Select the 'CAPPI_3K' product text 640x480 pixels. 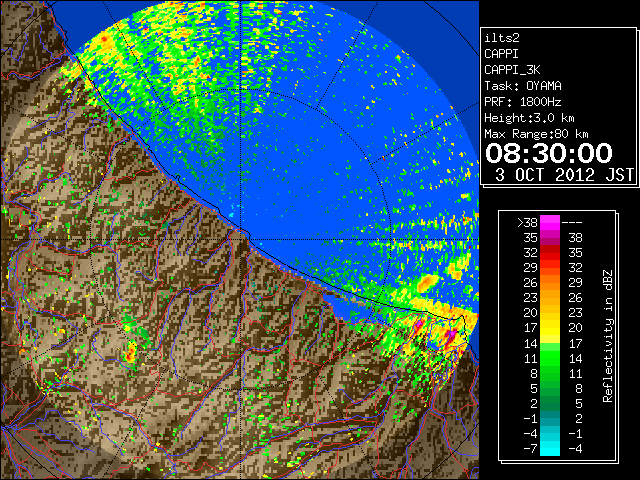point(512,70)
